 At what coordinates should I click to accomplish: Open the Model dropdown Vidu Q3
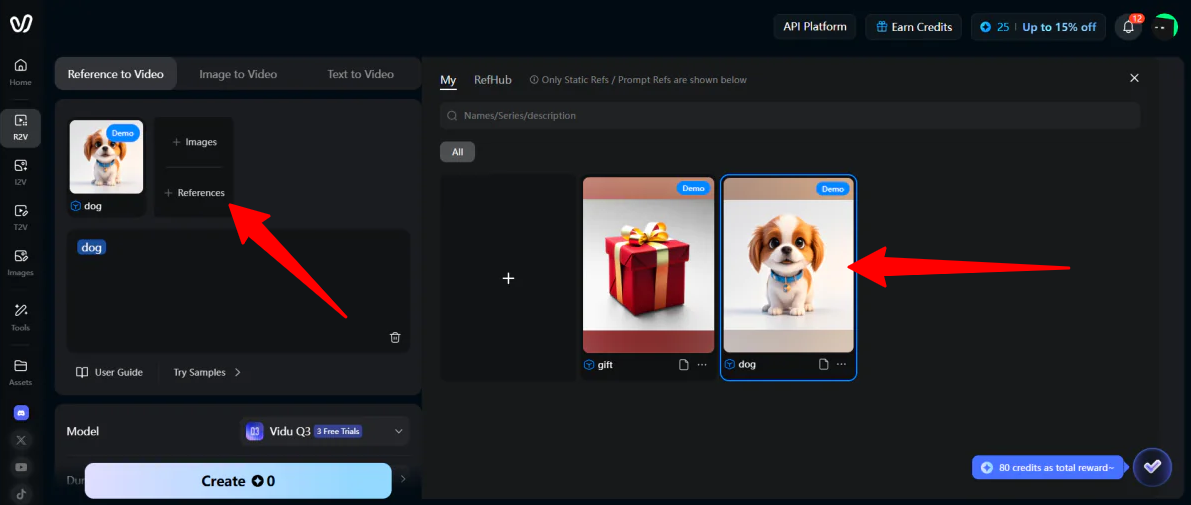pyautogui.click(x=325, y=431)
